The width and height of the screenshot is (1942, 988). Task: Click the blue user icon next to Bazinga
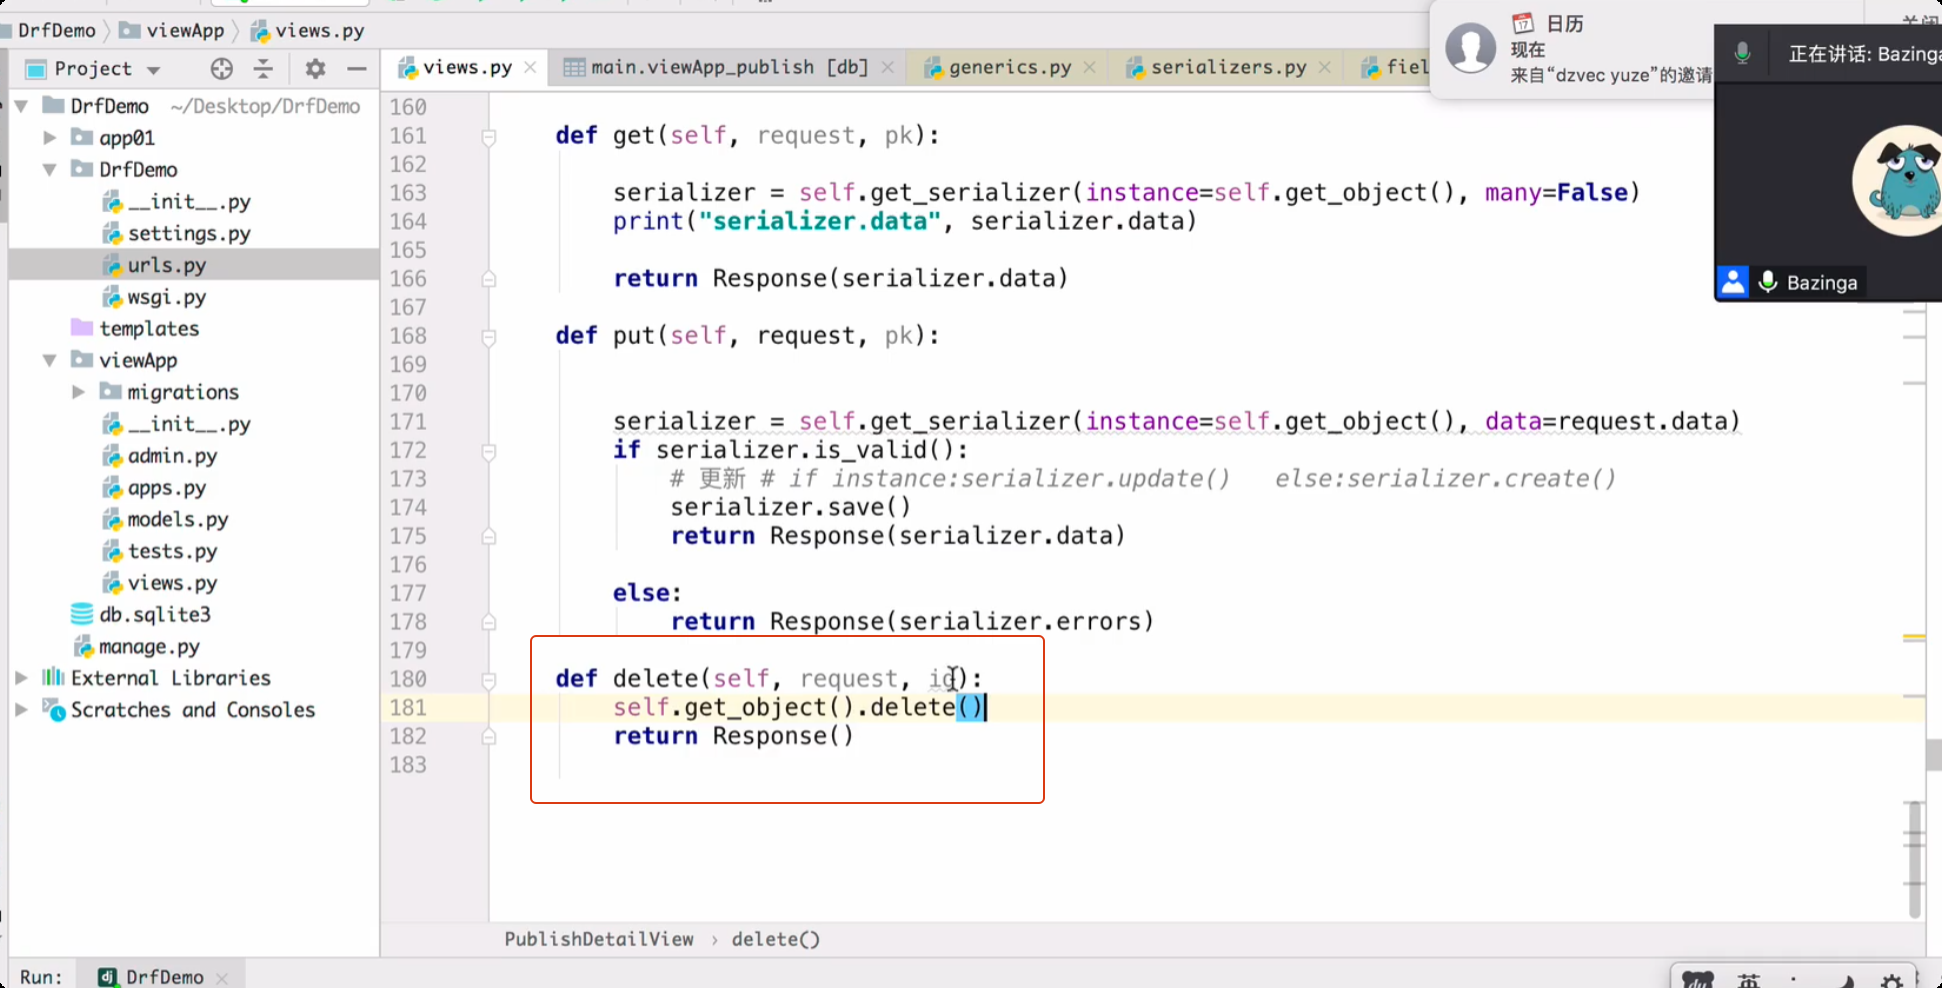click(1733, 282)
